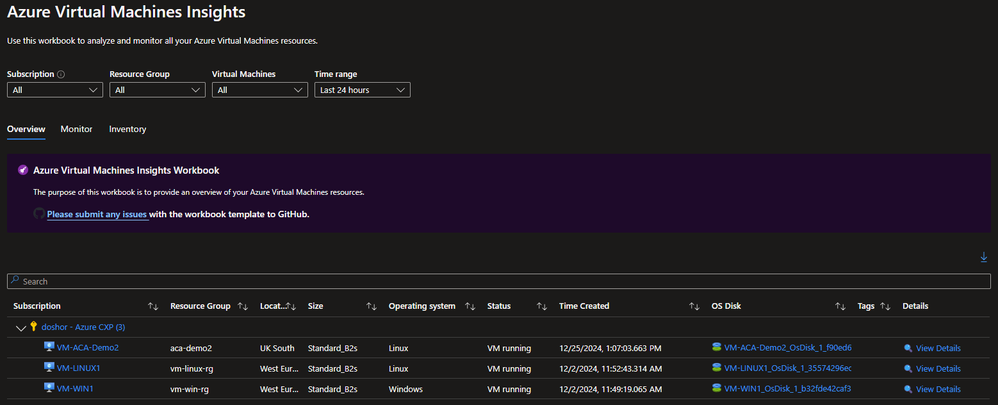The height and width of the screenshot is (405, 998).
Task: Open the 'Please submit any issues' link
Action: tap(97, 214)
